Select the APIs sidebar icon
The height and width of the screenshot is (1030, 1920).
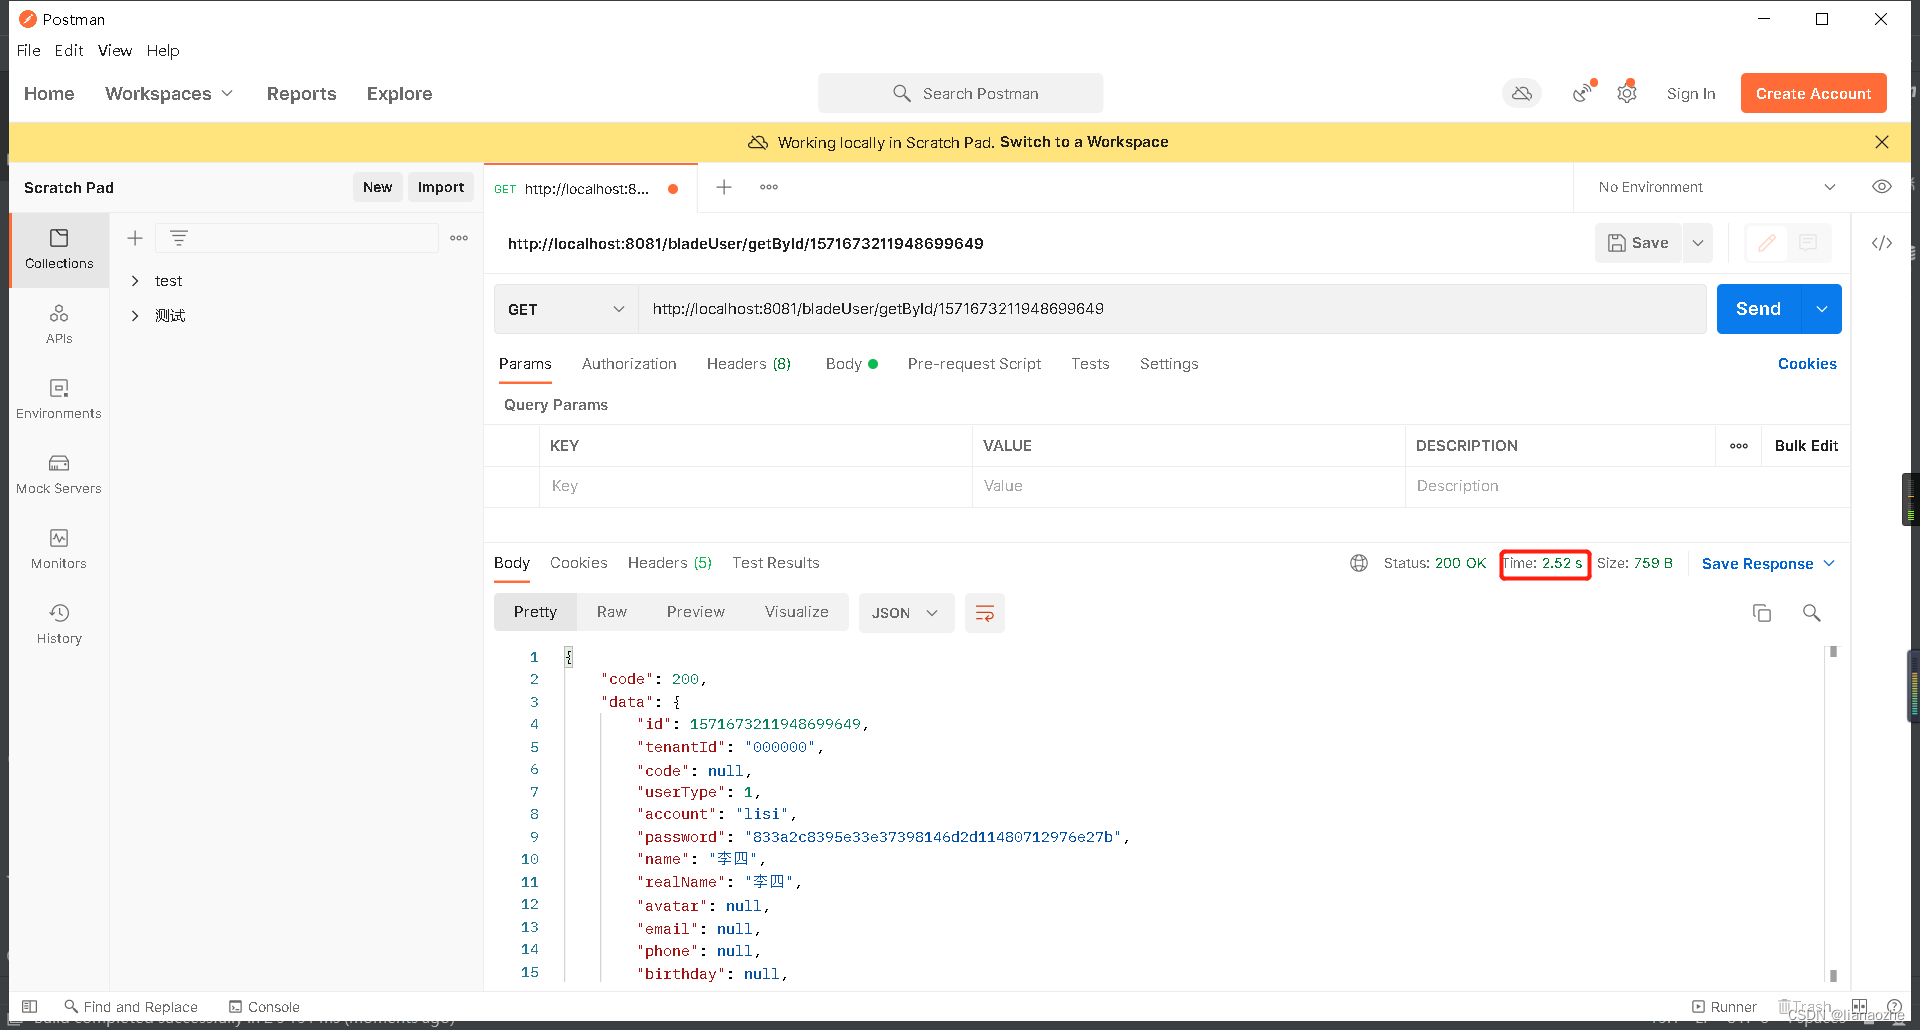click(x=58, y=323)
